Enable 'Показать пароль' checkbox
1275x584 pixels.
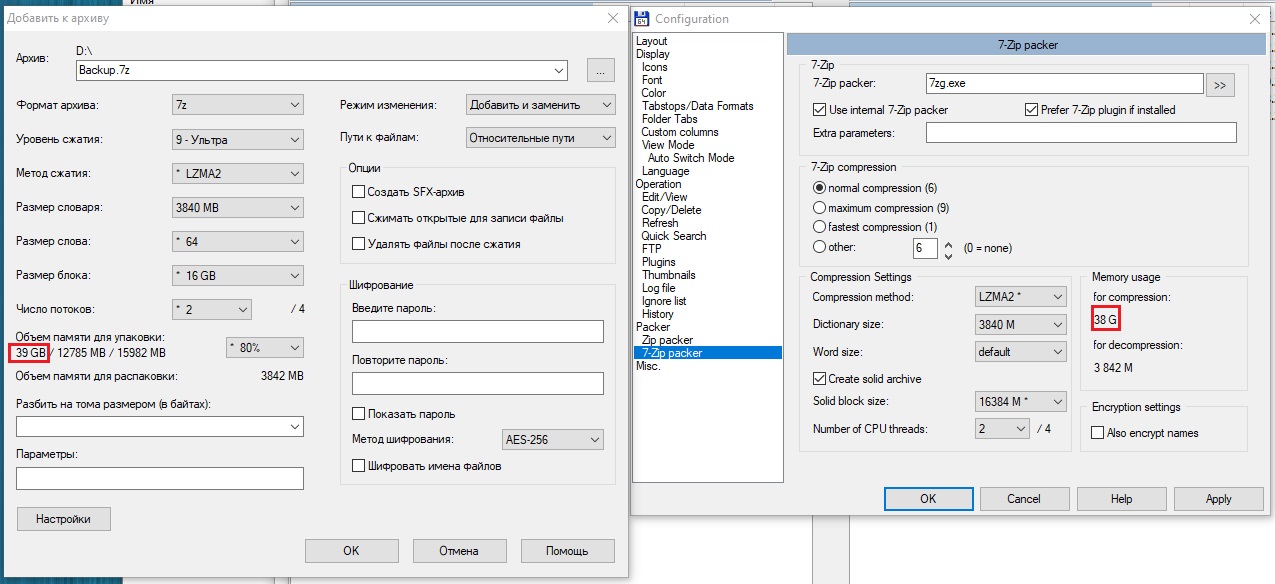(x=358, y=414)
